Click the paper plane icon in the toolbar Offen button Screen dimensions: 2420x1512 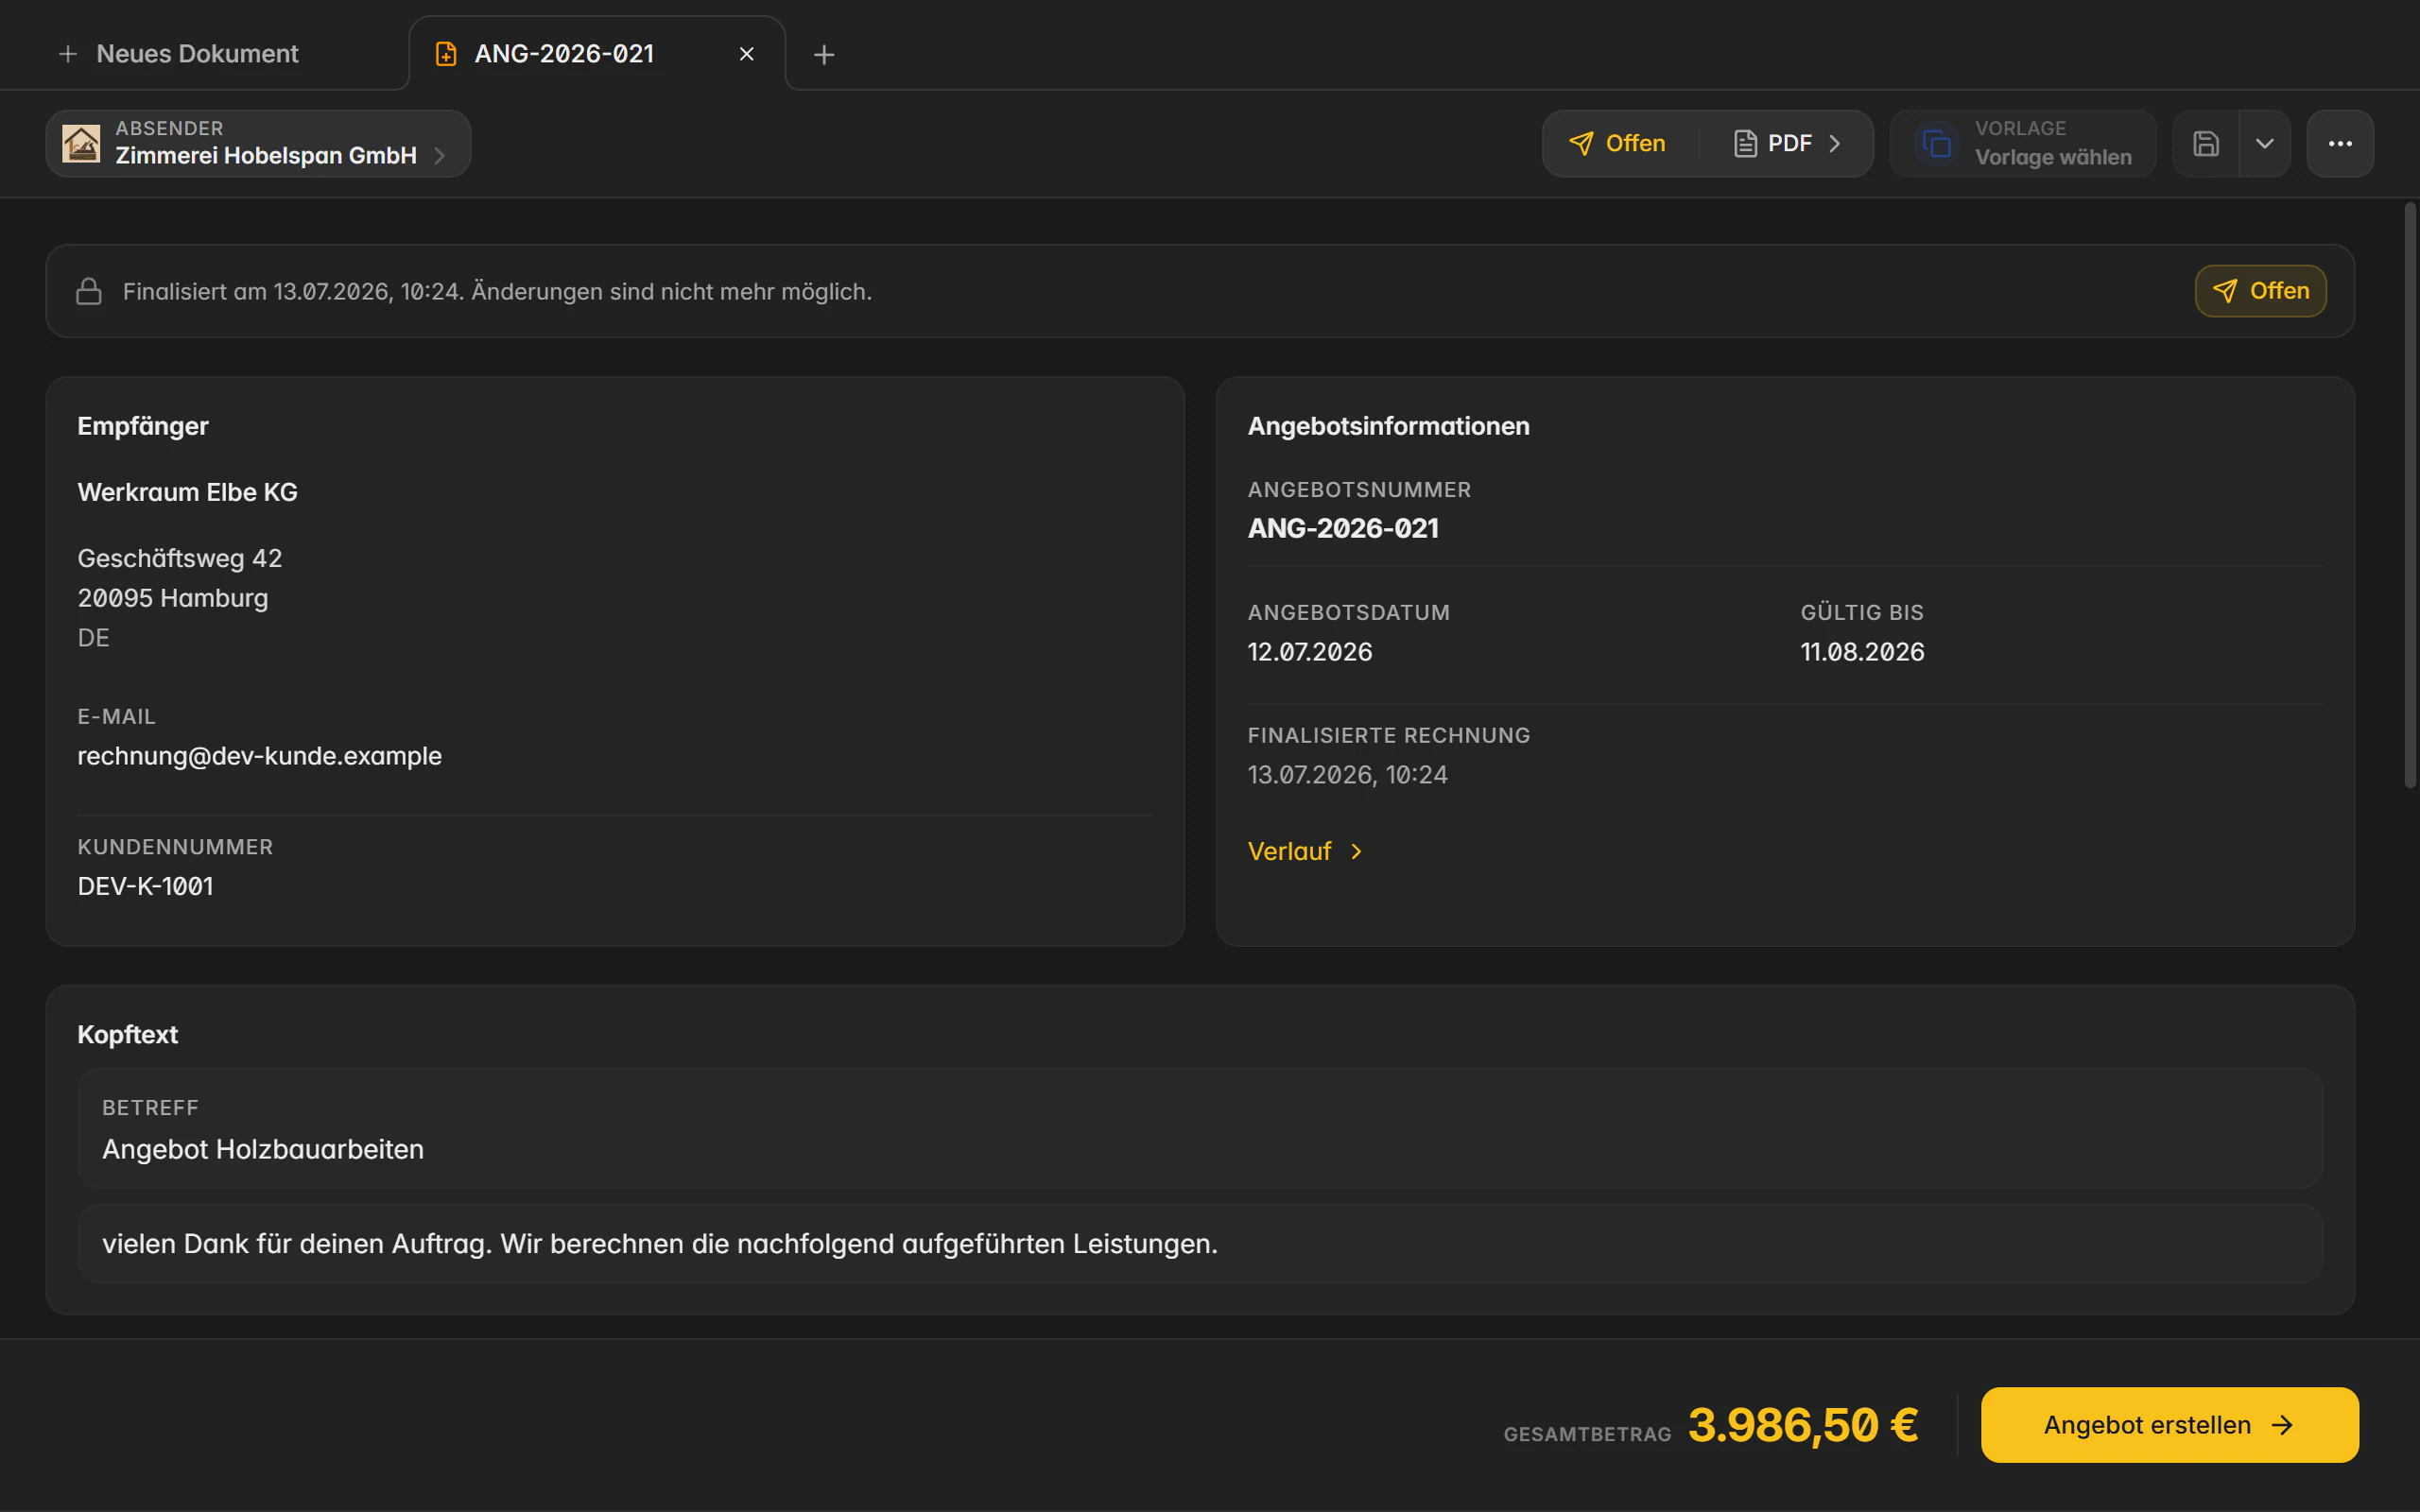pyautogui.click(x=1581, y=143)
